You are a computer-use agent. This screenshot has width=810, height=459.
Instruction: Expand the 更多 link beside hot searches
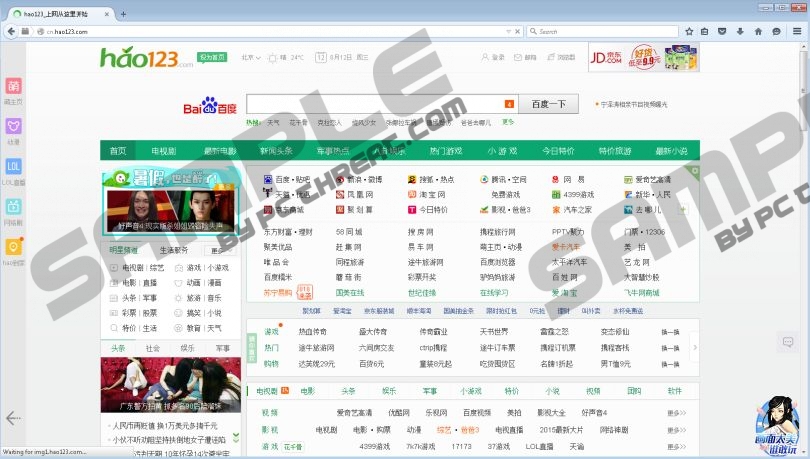508,122
